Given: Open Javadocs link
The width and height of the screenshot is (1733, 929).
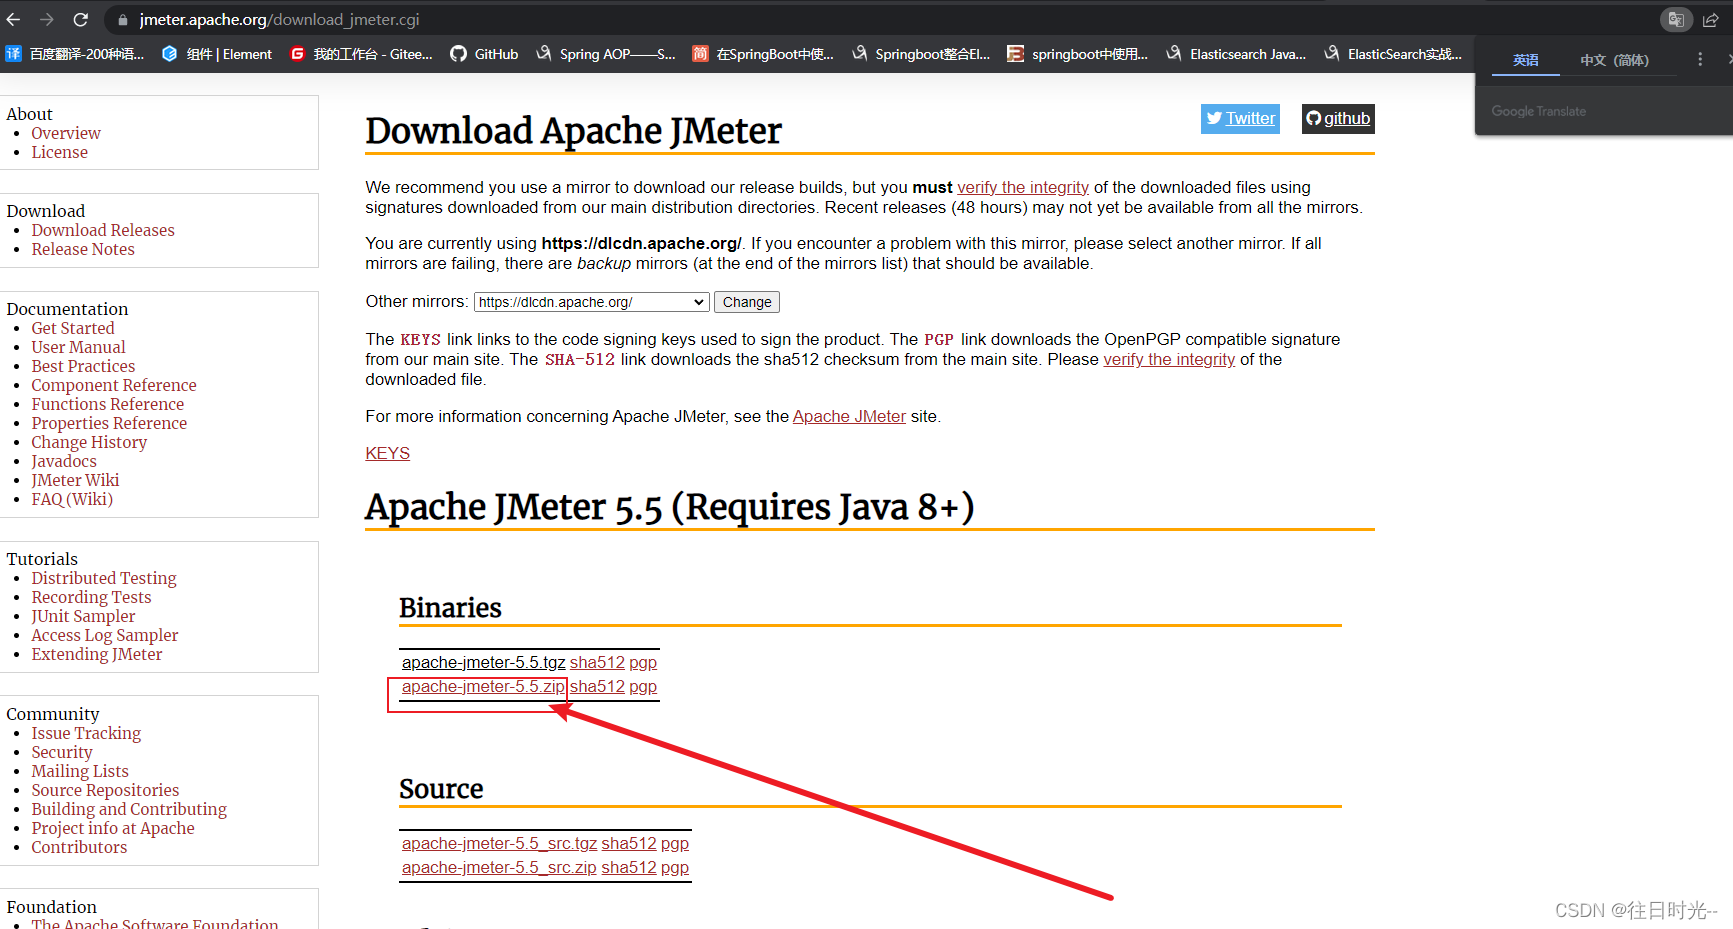Looking at the screenshot, I should click(x=64, y=461).
